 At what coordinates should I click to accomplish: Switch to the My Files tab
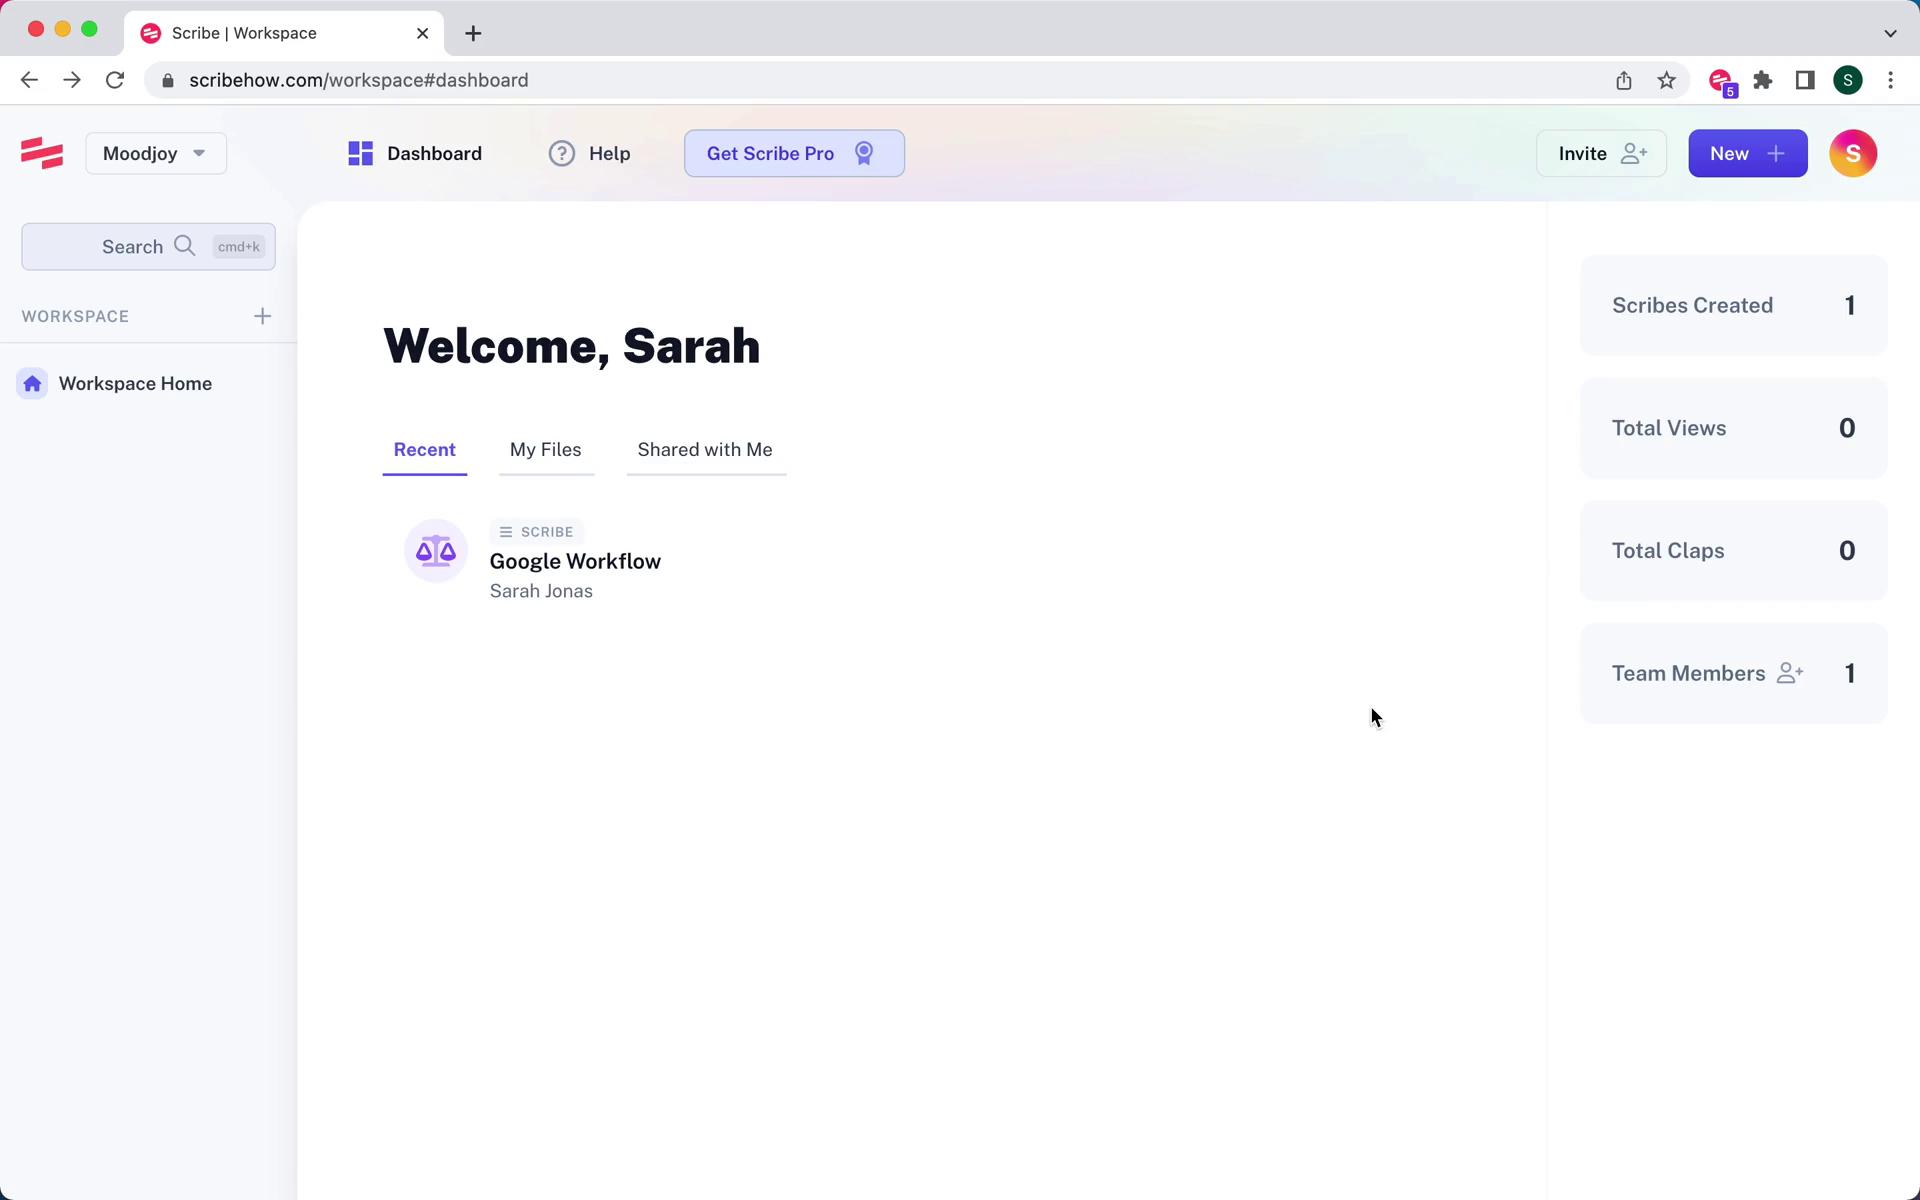pos(545,449)
